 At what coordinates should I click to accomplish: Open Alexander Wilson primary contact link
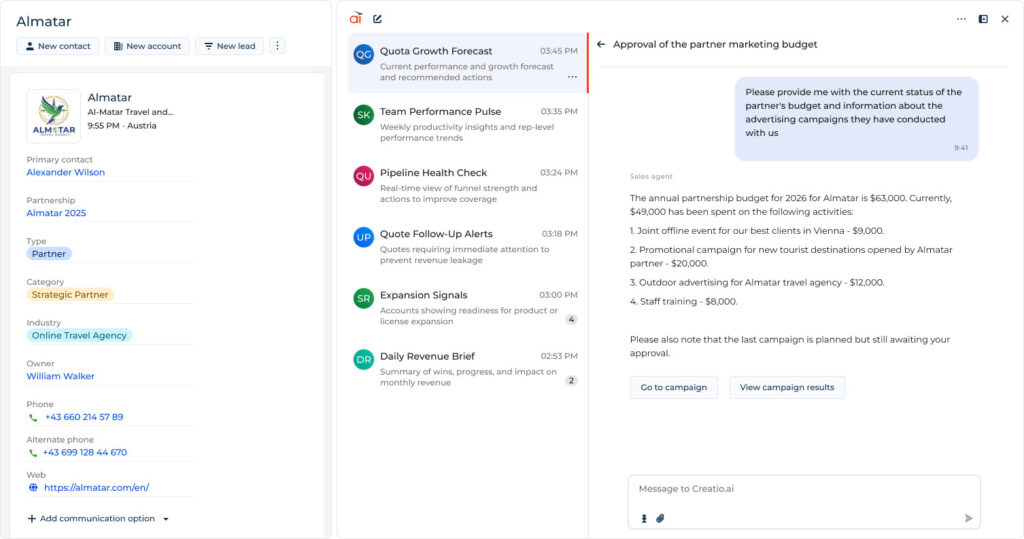click(x=65, y=172)
